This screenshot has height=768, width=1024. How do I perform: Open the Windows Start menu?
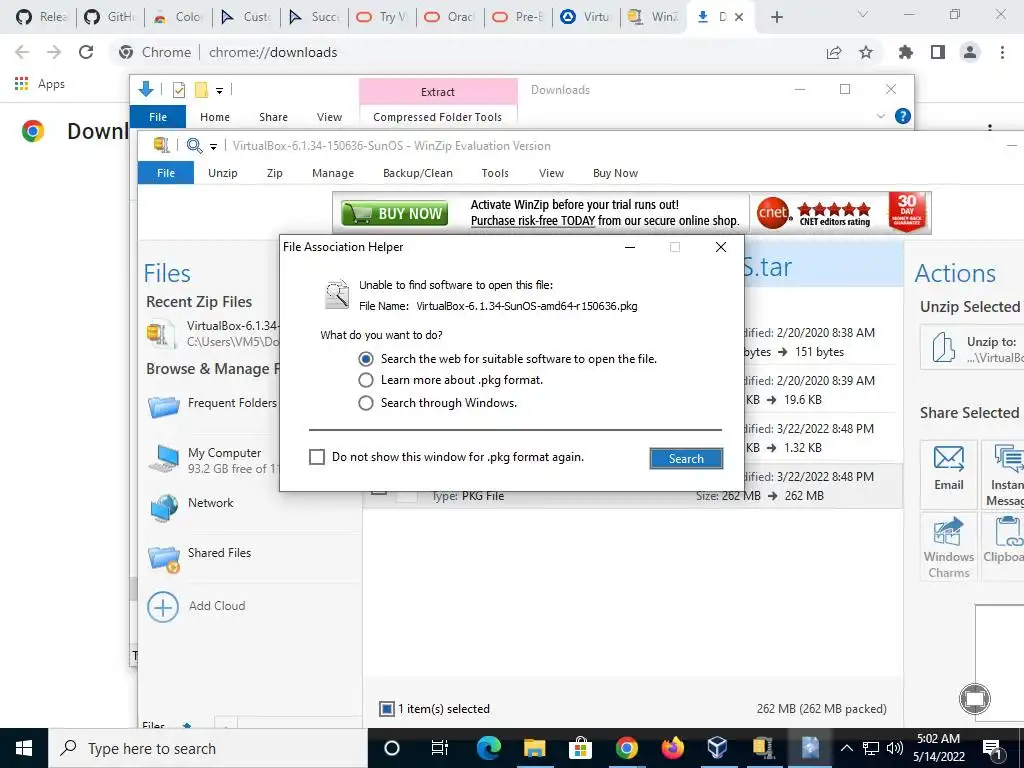coord(24,748)
